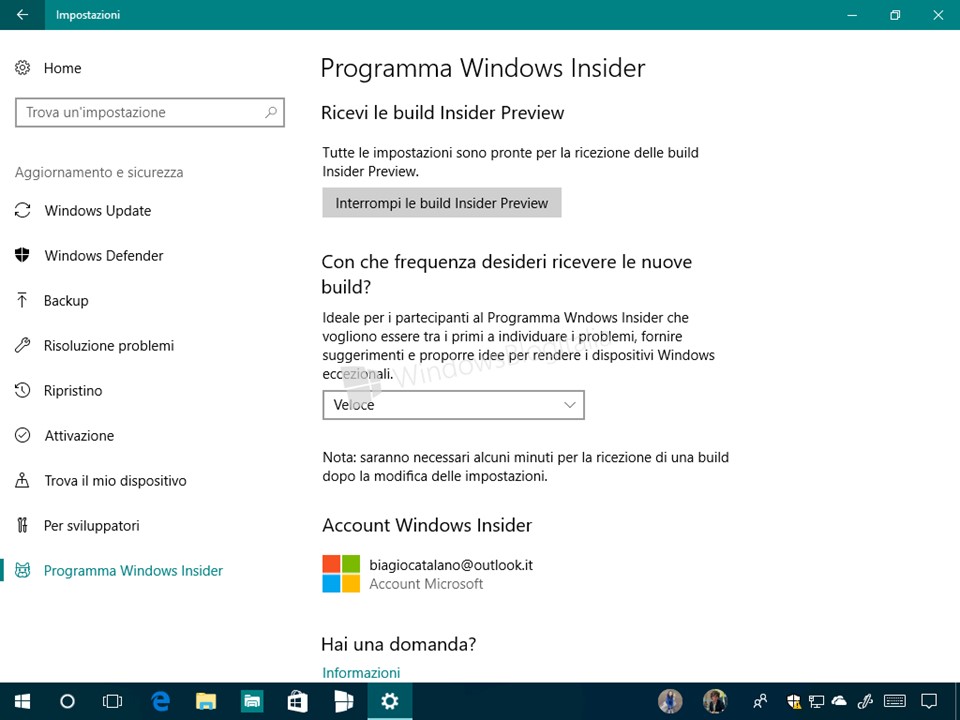Open Cortana circle on taskbar
Viewport: 960px width, 720px height.
click(x=67, y=701)
